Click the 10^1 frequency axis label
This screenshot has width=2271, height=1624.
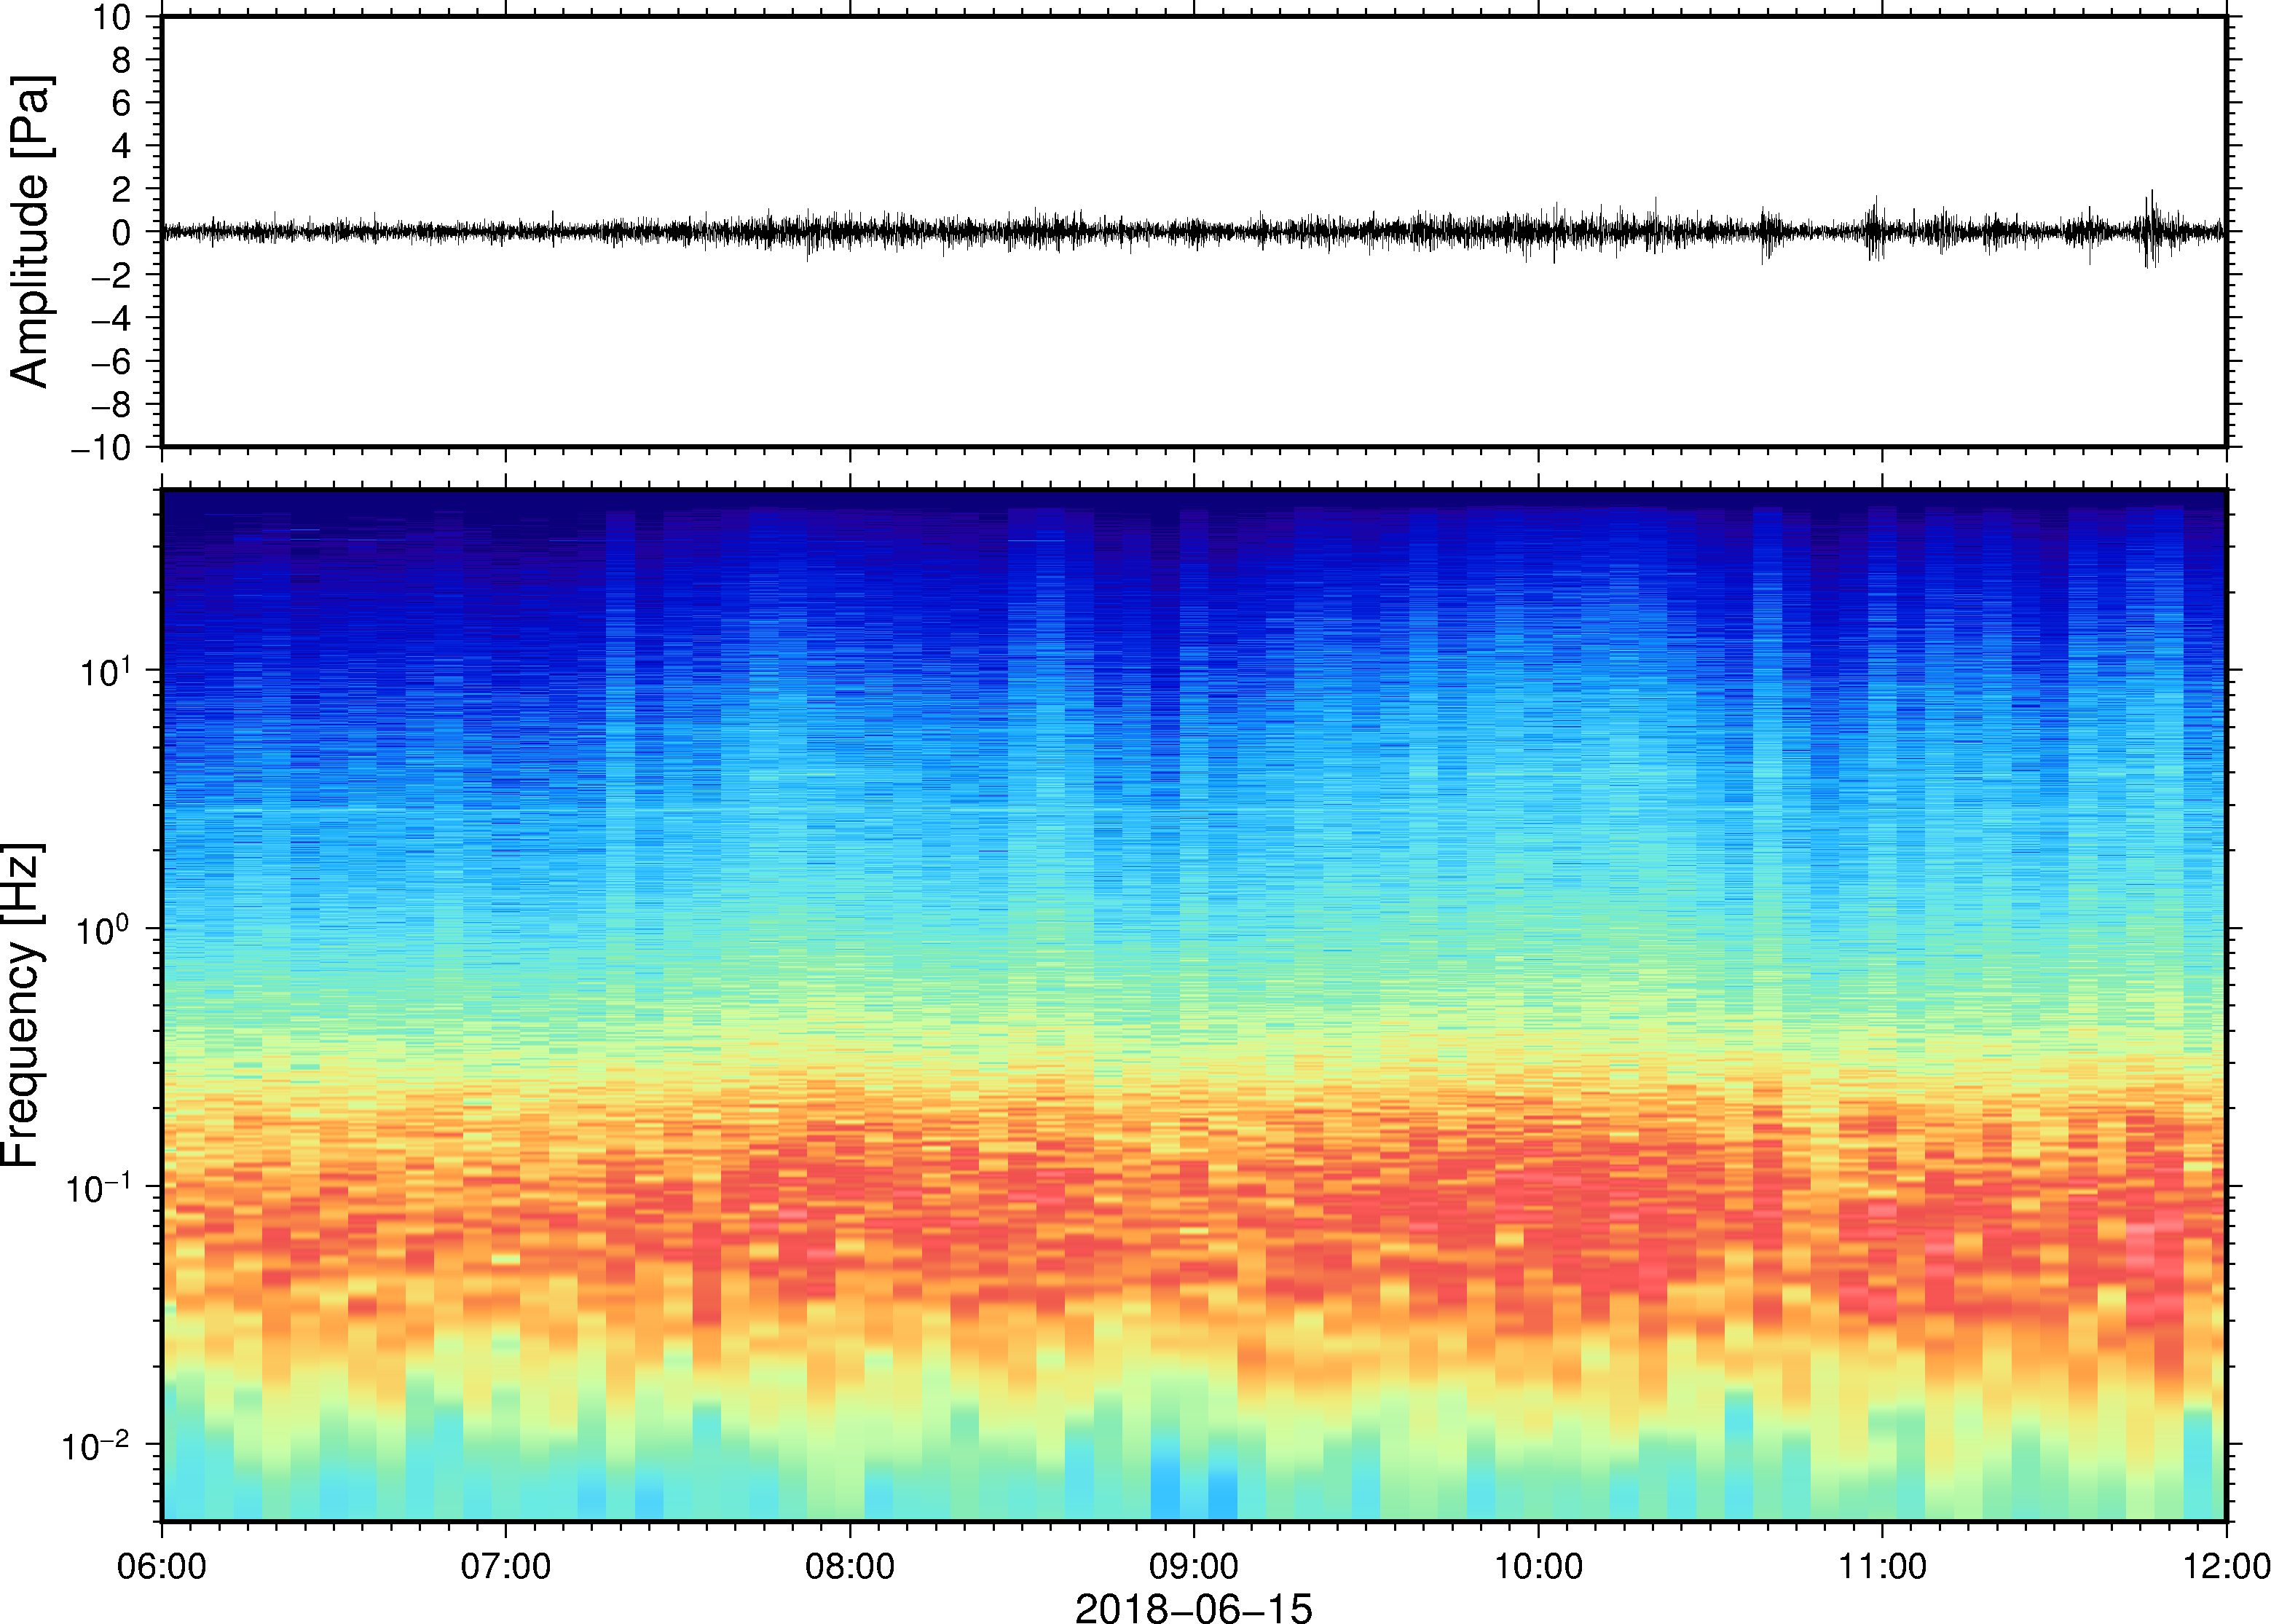point(106,670)
